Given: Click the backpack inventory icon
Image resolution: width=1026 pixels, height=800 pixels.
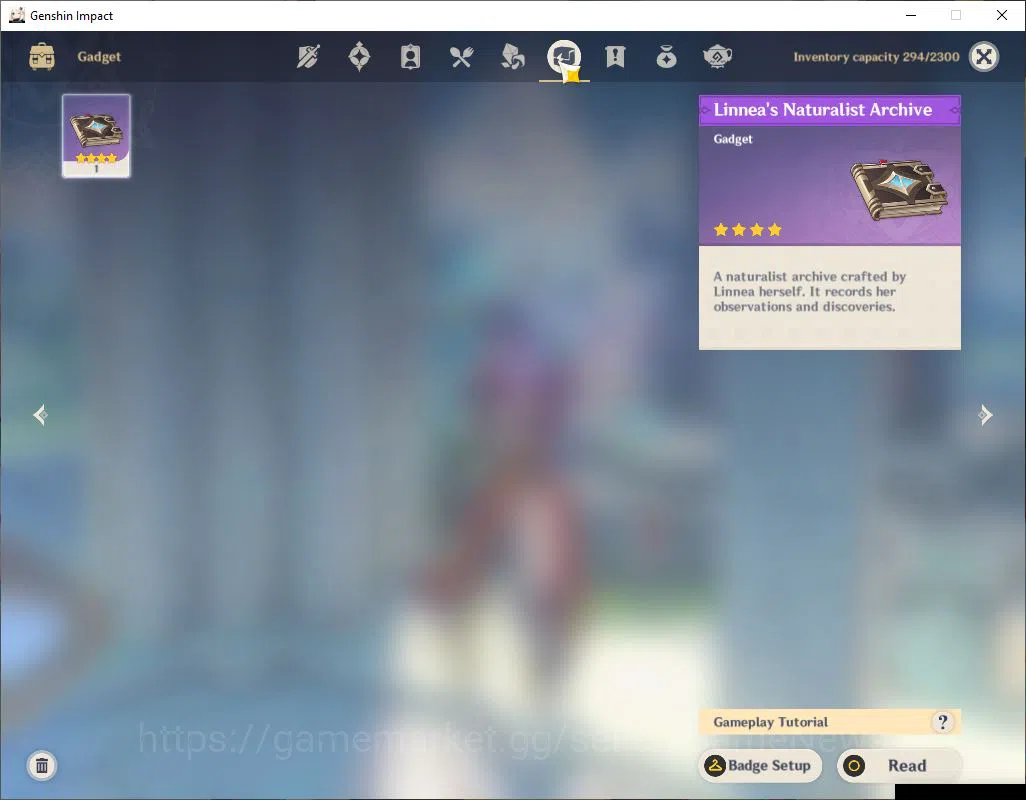Looking at the screenshot, I should pos(42,57).
